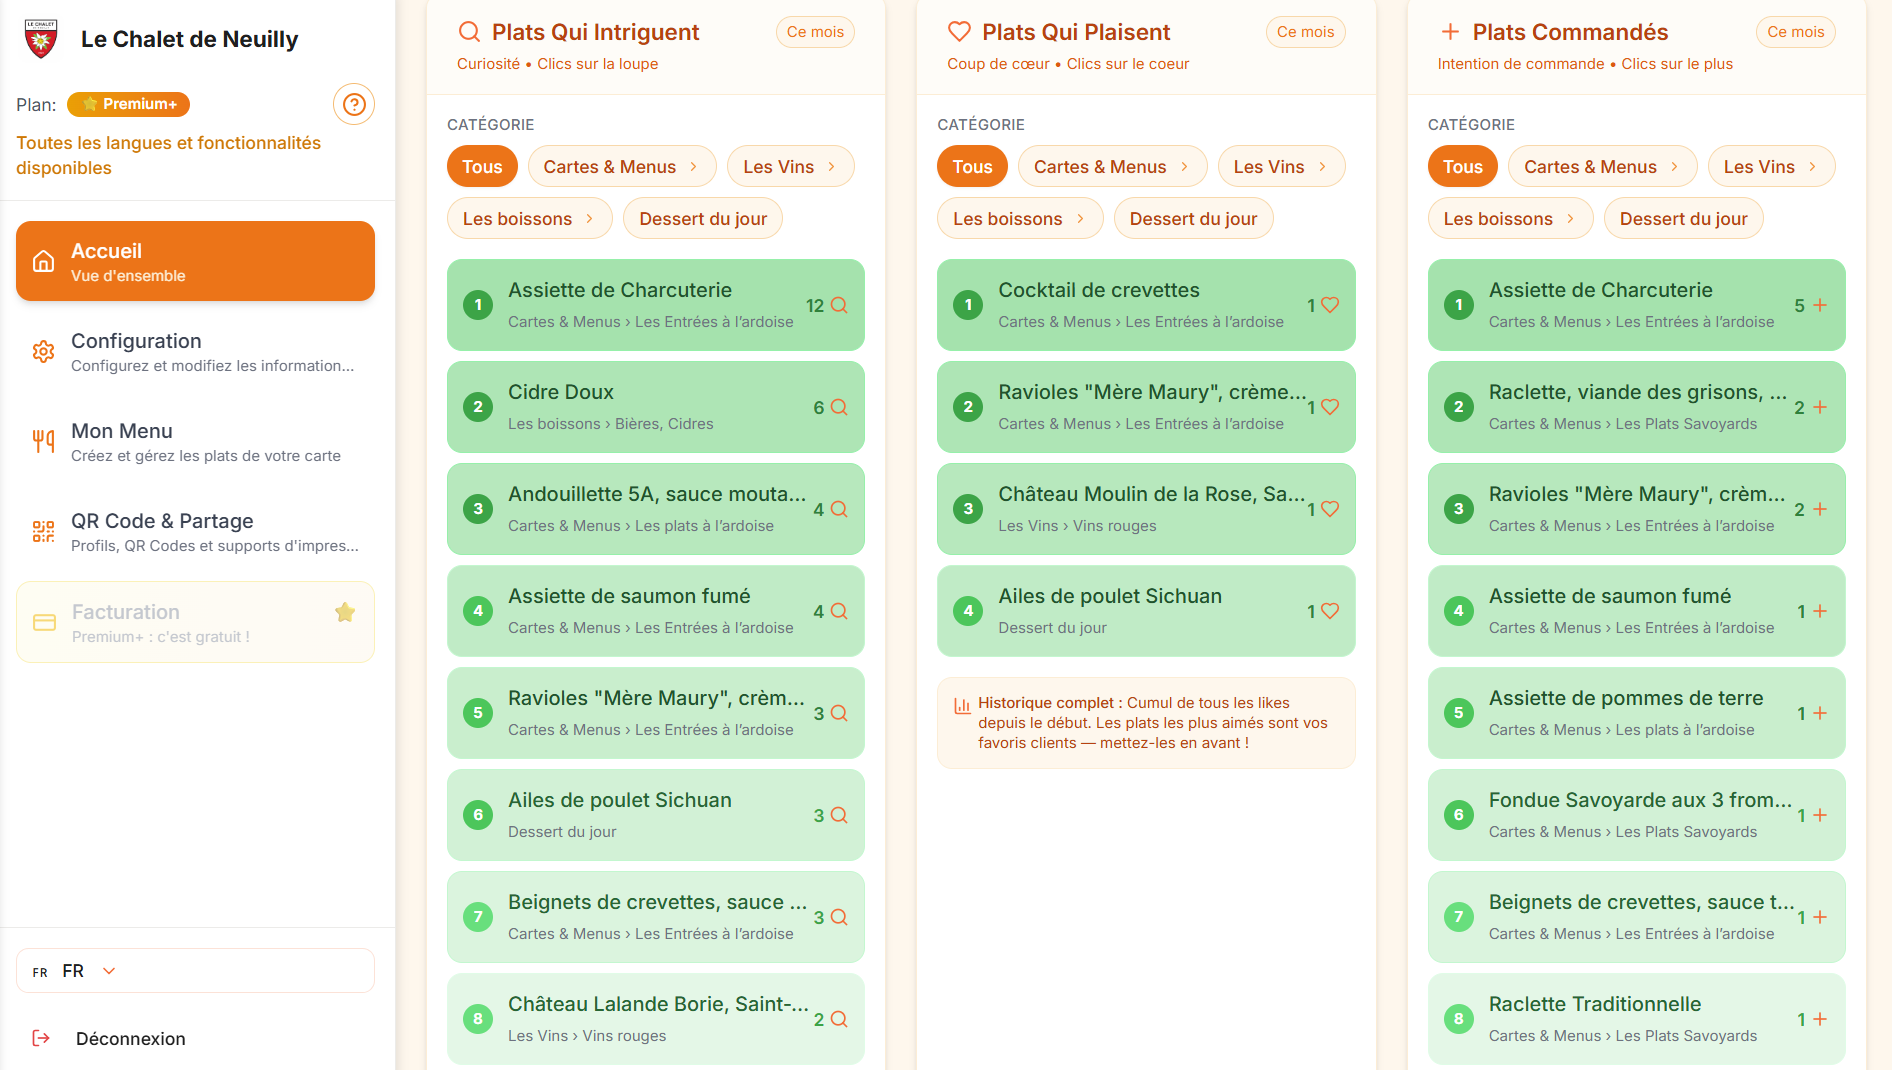1892x1070 pixels.
Task: Open Ravioles "Mère Maury" in Plats Commandés
Action: 1636,509
